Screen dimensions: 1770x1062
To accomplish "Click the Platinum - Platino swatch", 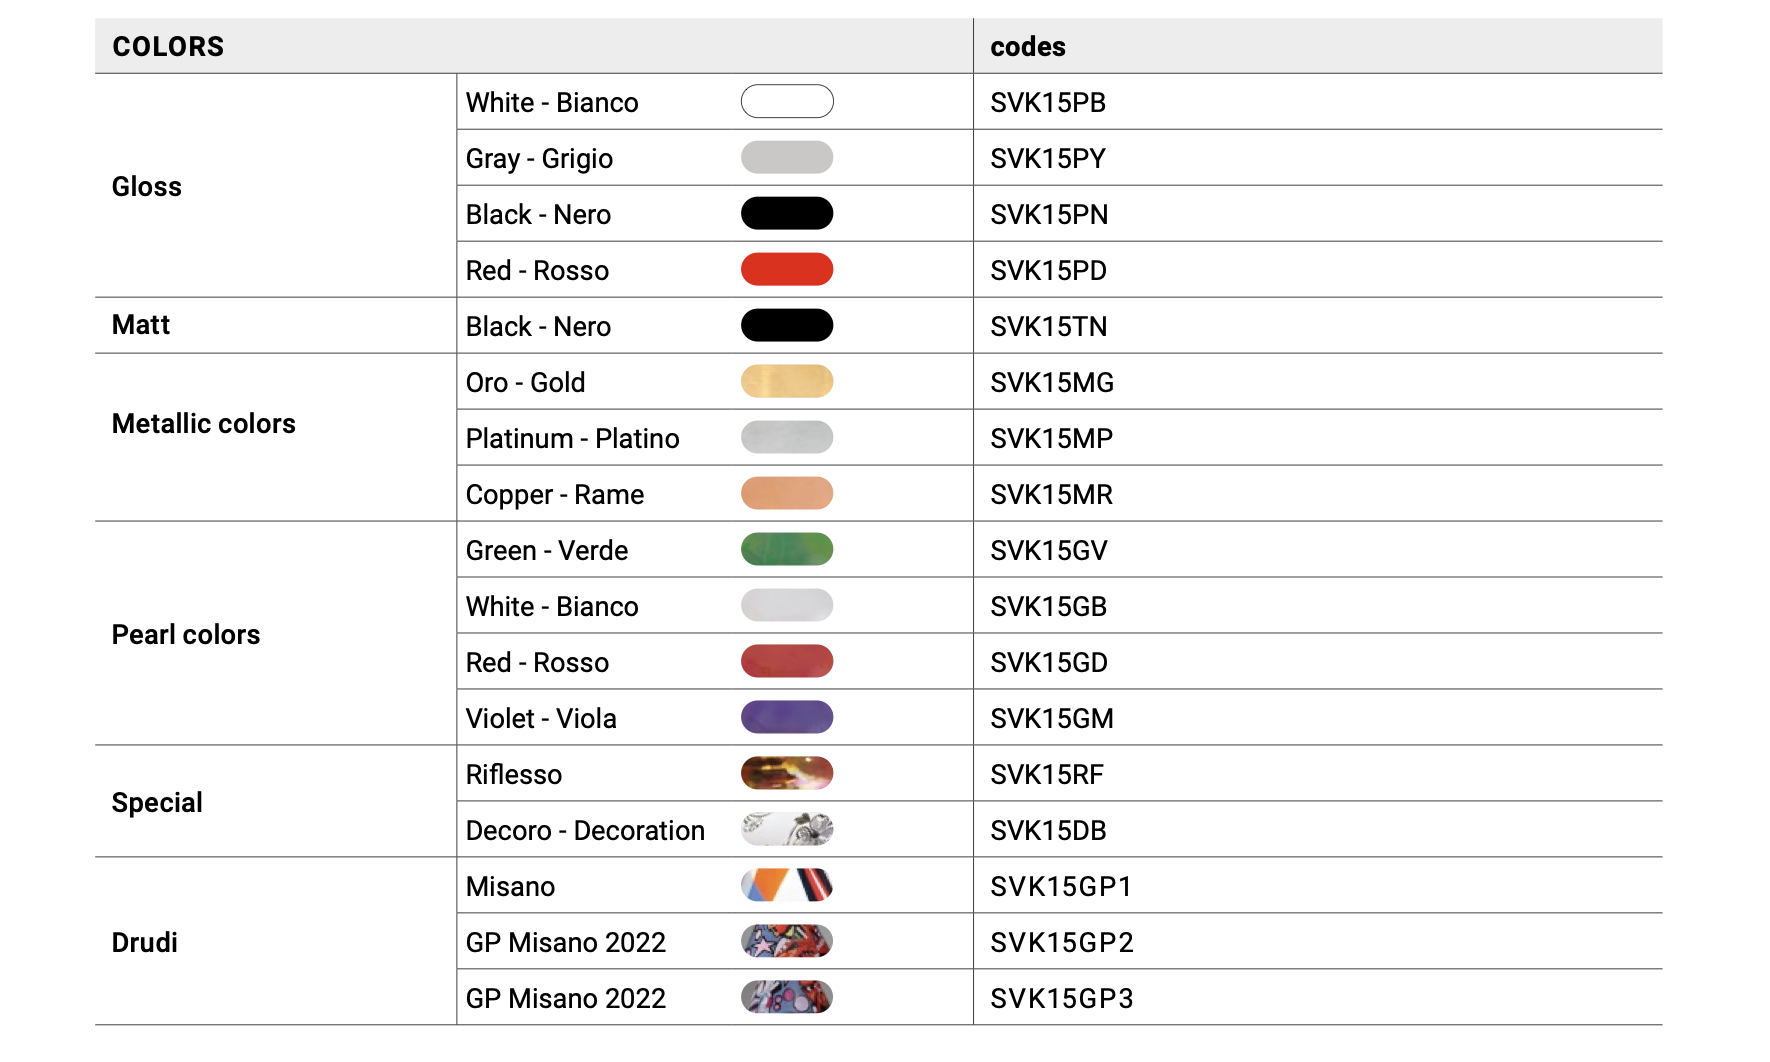I will (x=787, y=438).
